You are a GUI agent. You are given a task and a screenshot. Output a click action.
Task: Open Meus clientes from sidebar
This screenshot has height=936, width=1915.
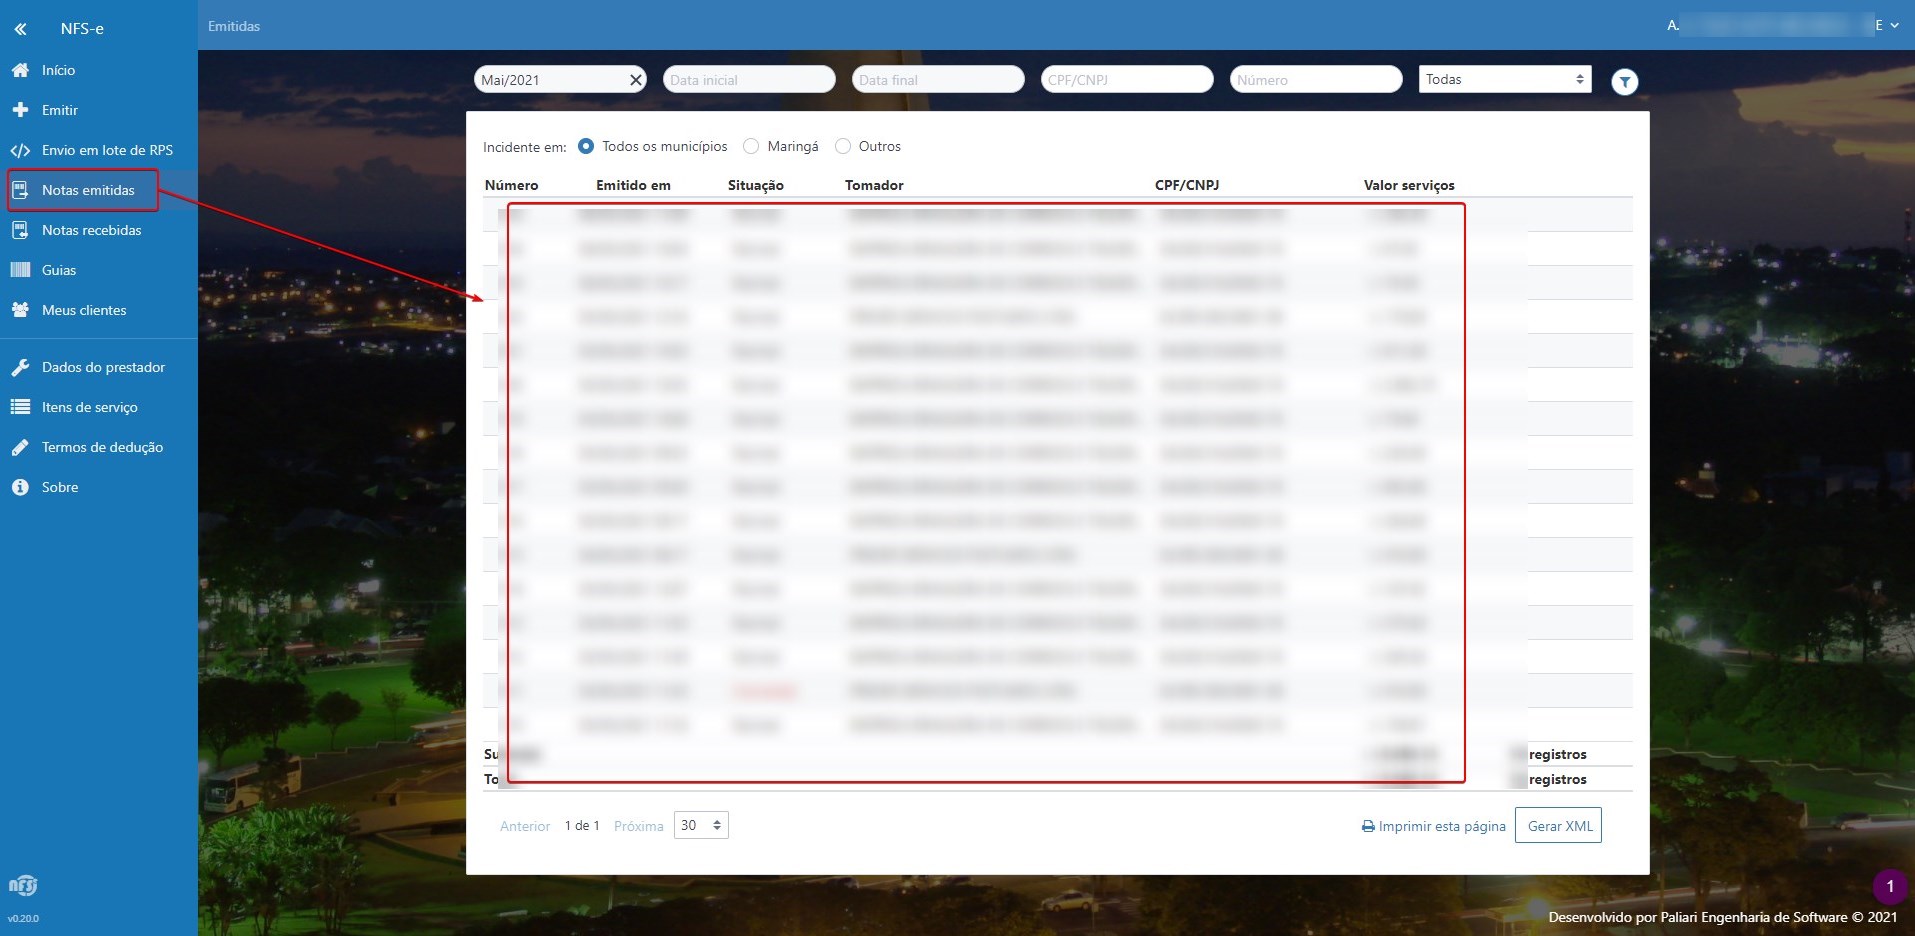[83, 310]
